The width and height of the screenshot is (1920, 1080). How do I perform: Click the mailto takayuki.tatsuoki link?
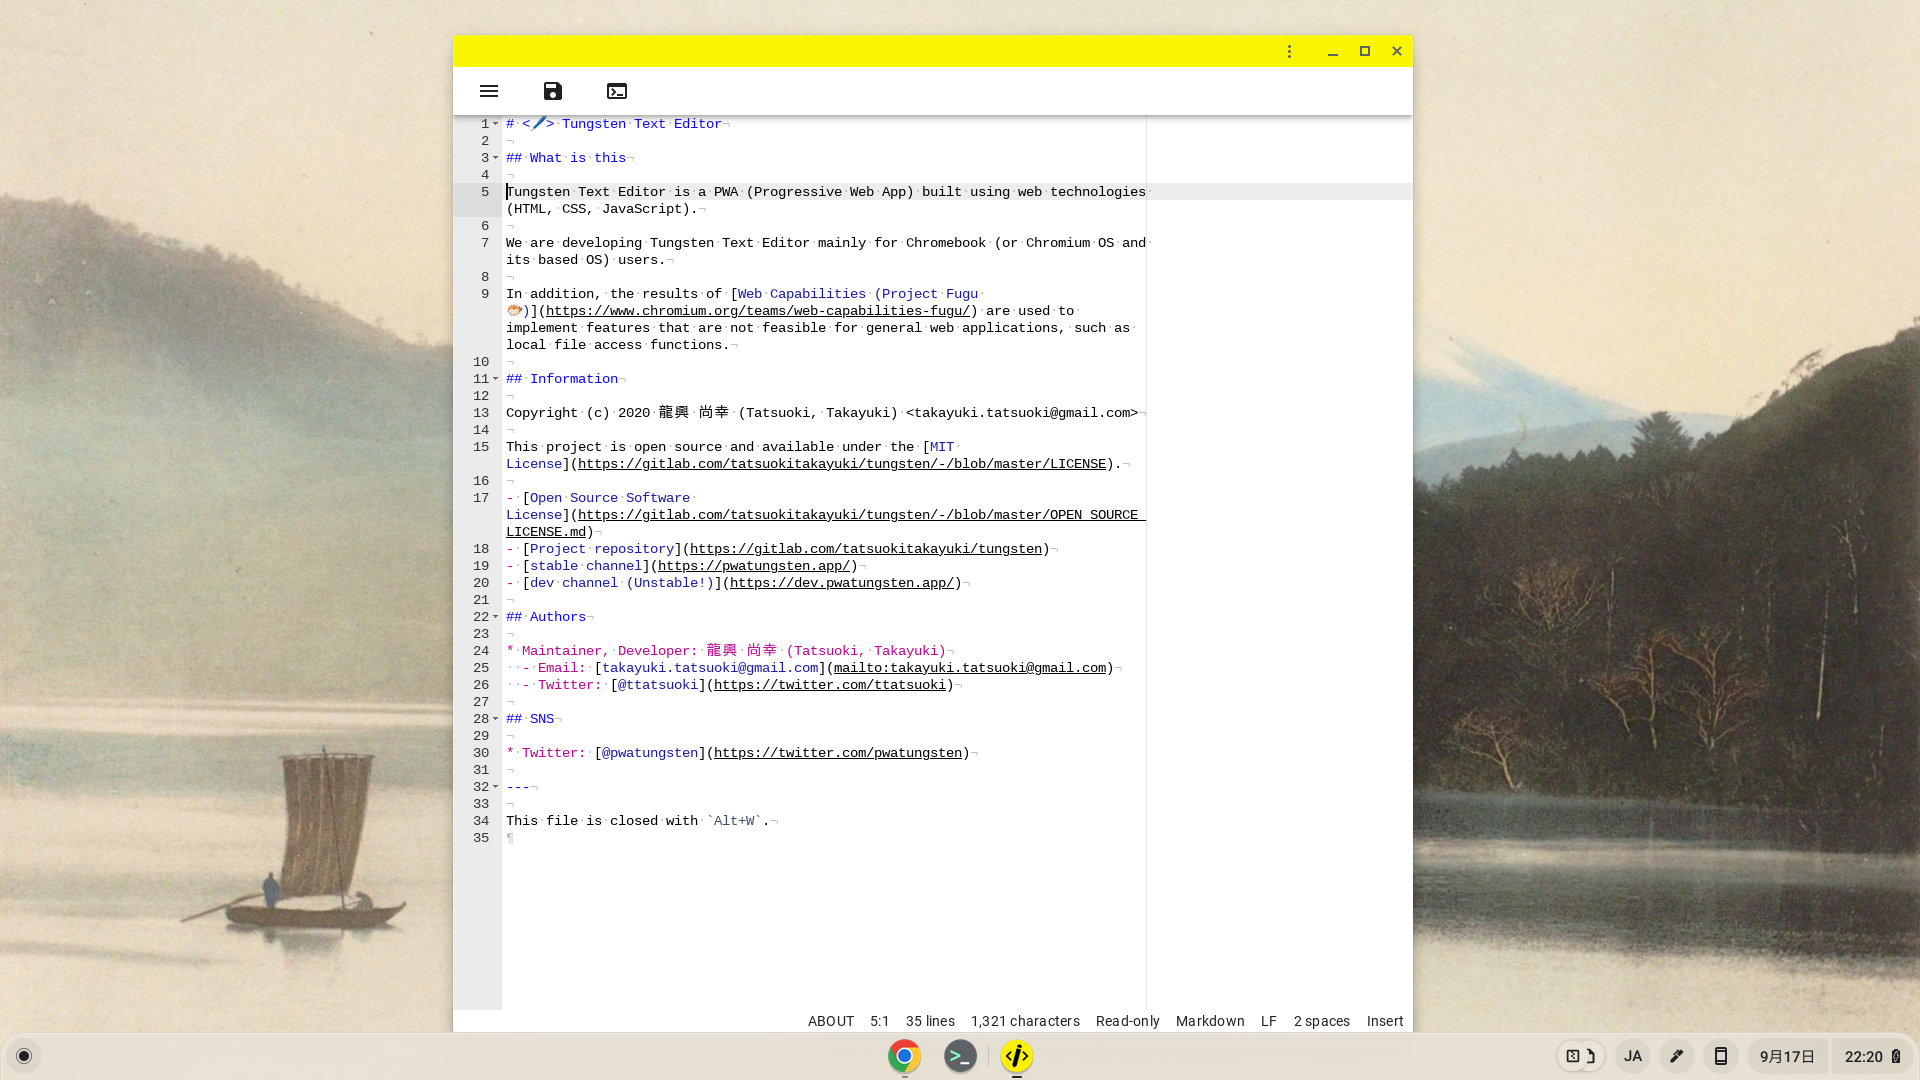coord(970,668)
